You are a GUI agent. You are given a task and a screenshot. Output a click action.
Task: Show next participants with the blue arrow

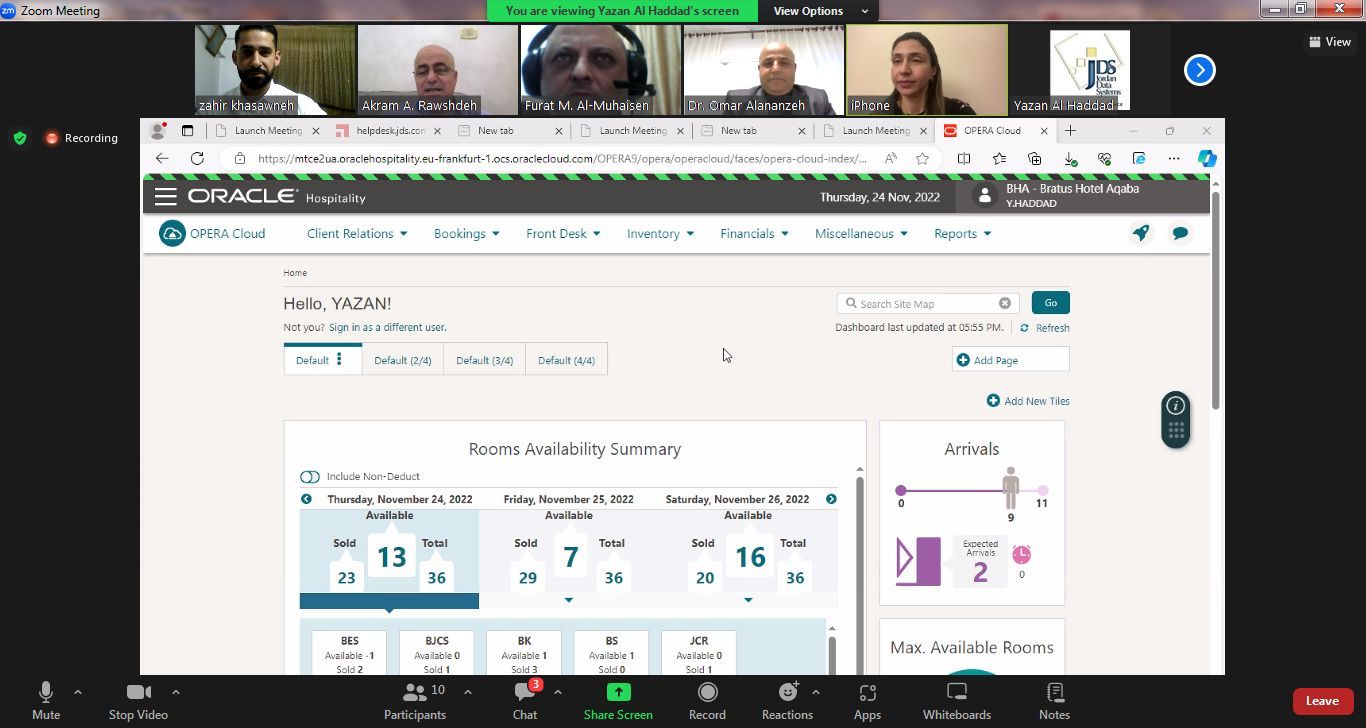point(1199,70)
